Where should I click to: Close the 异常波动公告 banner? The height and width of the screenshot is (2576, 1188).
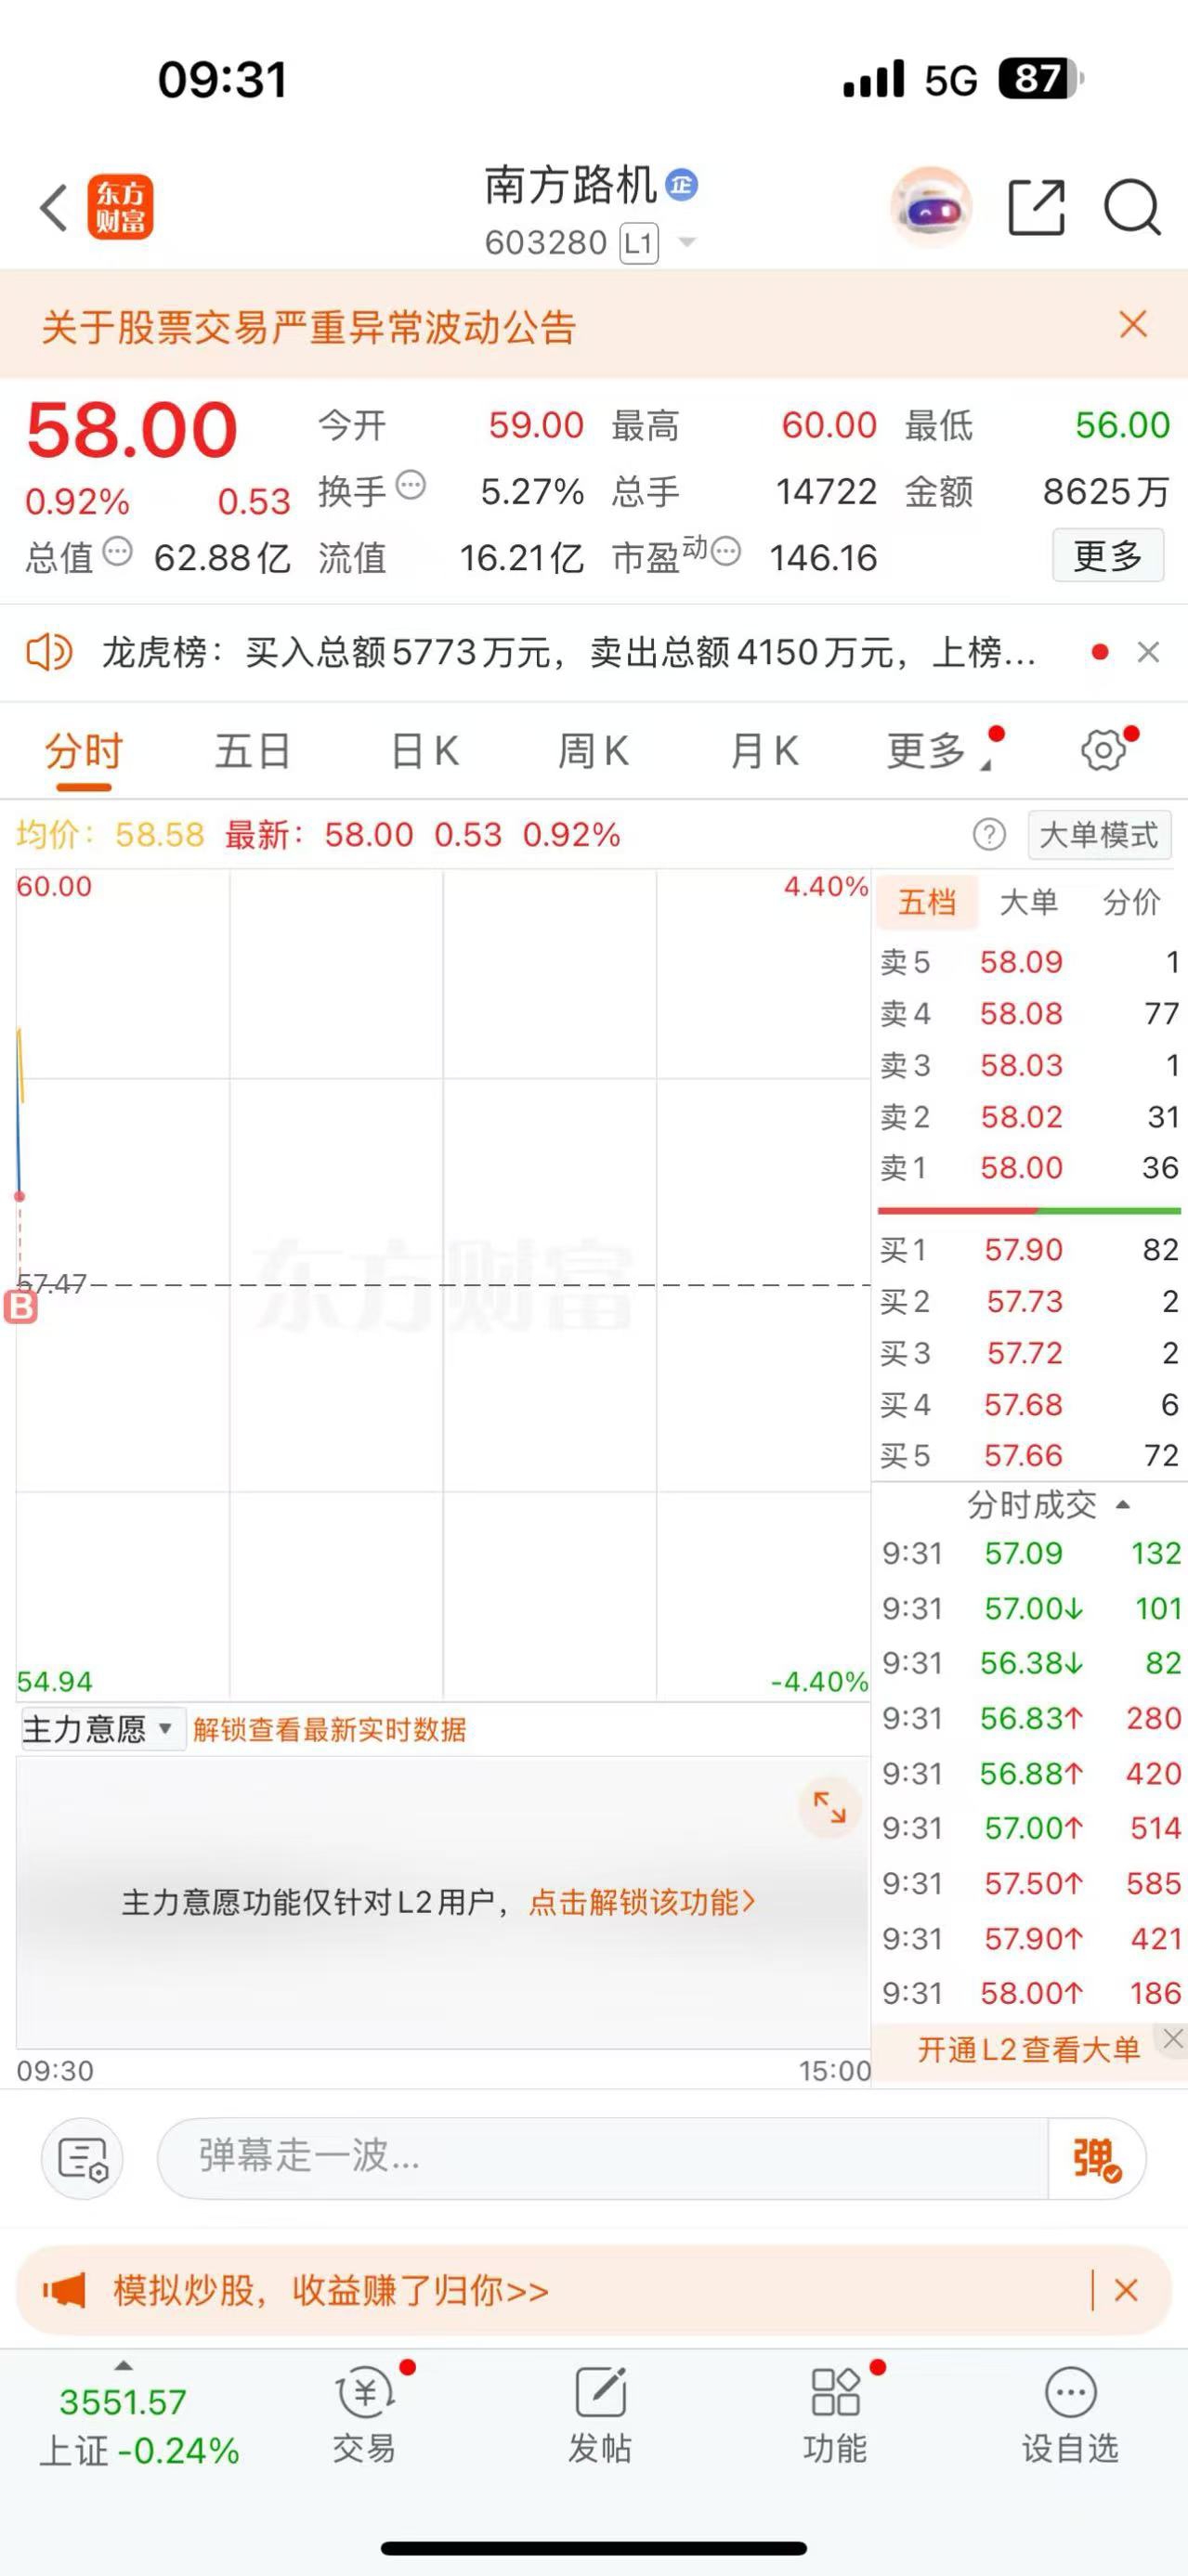pyautogui.click(x=1133, y=324)
